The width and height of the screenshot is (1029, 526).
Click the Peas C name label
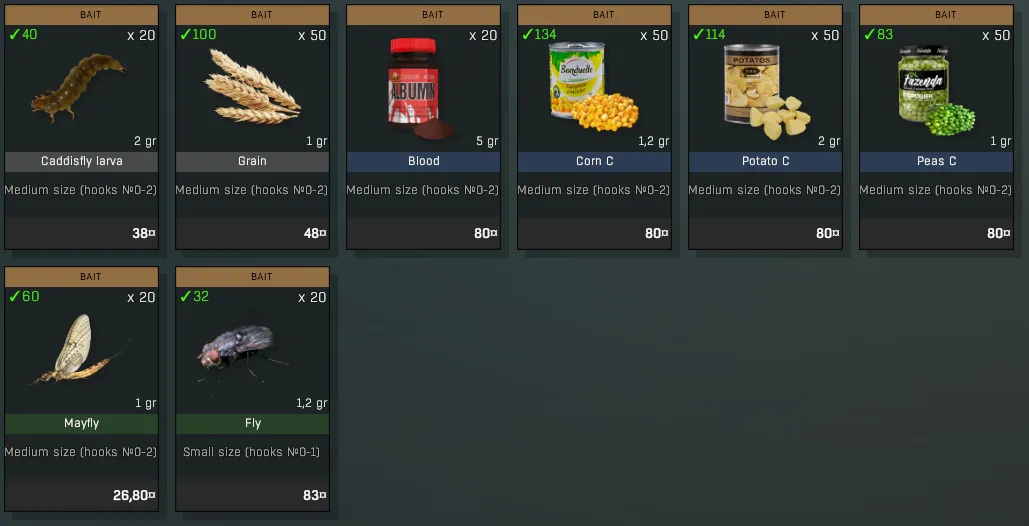[936, 161]
